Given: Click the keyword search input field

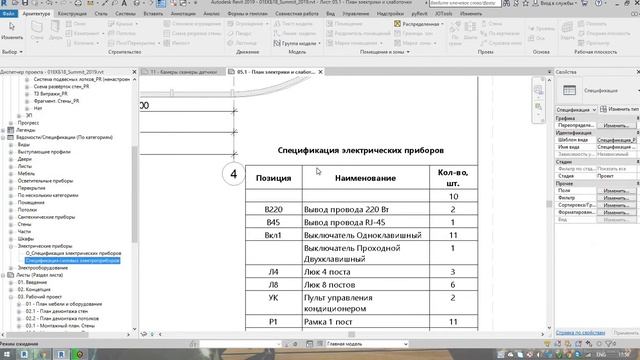Looking at the screenshot, I should click(464, 3).
